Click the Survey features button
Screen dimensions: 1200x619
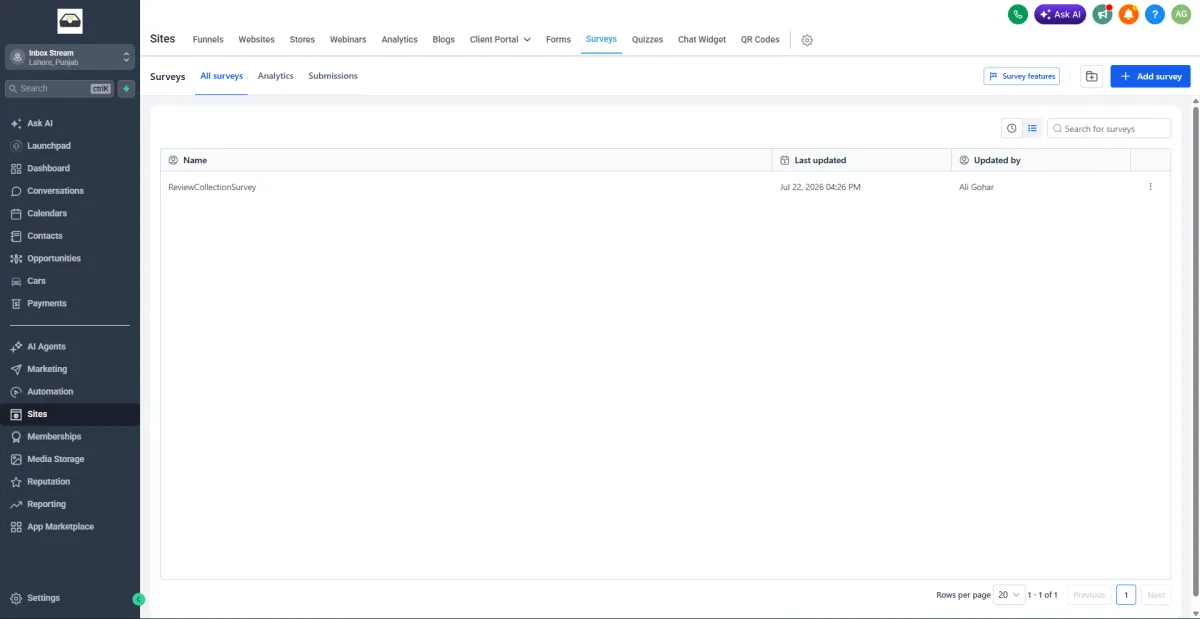pyautogui.click(x=1022, y=76)
